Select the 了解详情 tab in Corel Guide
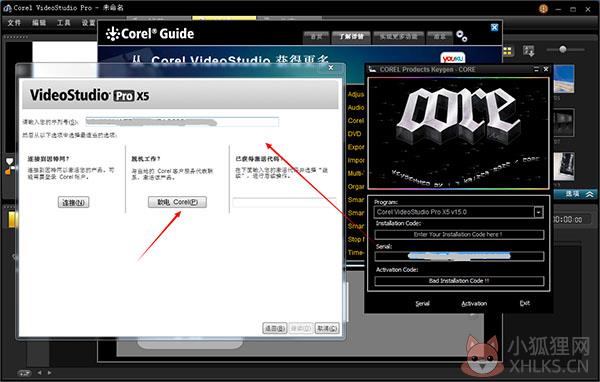 click(351, 37)
